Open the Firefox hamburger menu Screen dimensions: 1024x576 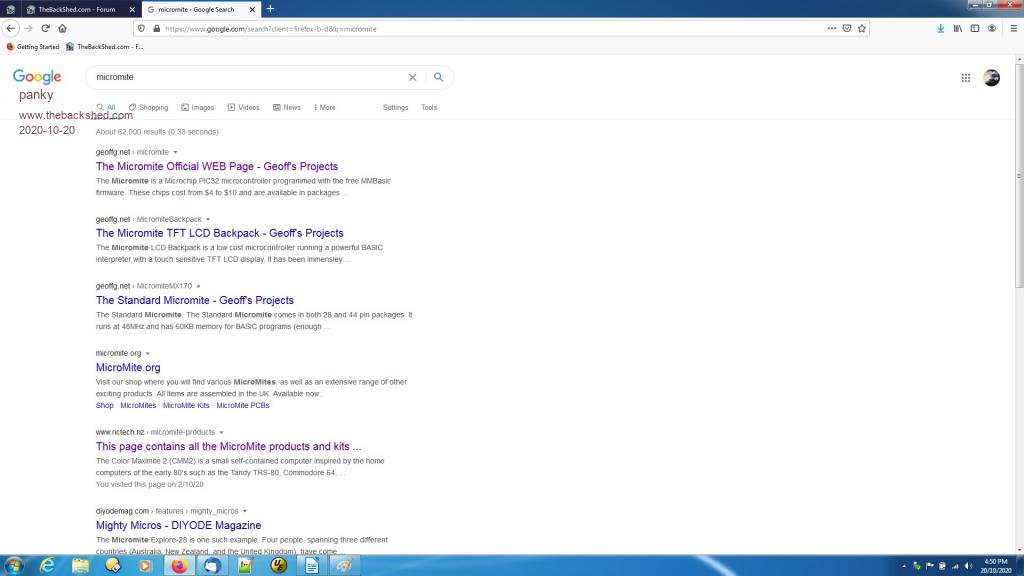pos(1011,28)
